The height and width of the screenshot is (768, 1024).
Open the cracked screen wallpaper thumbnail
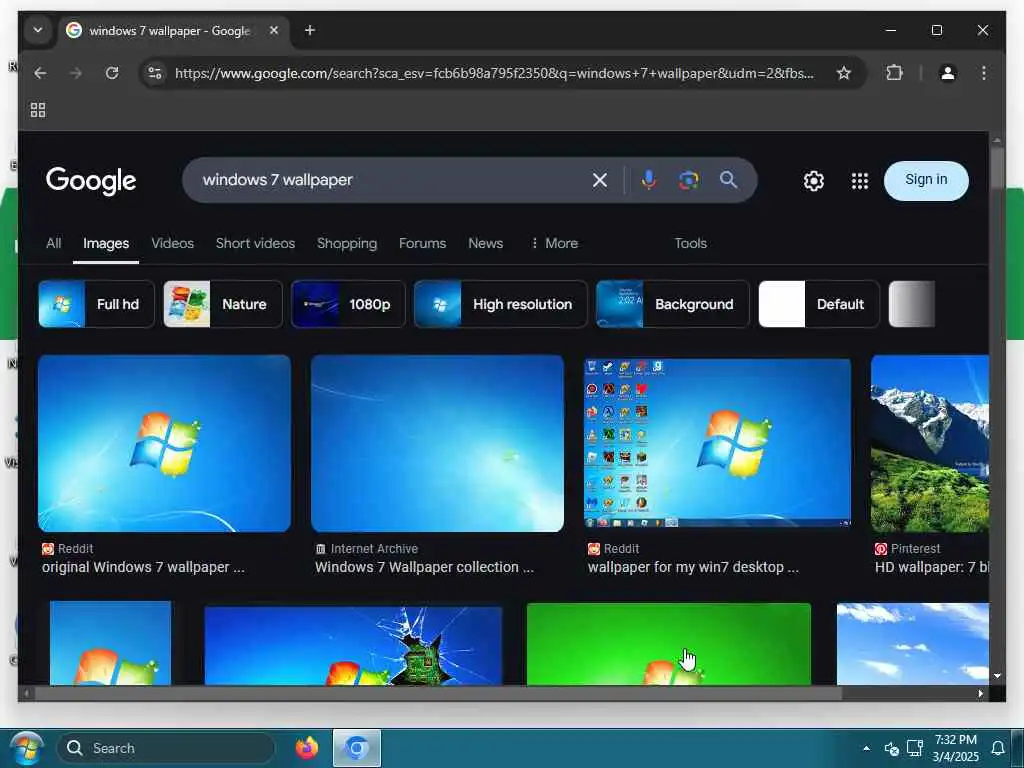pos(353,645)
